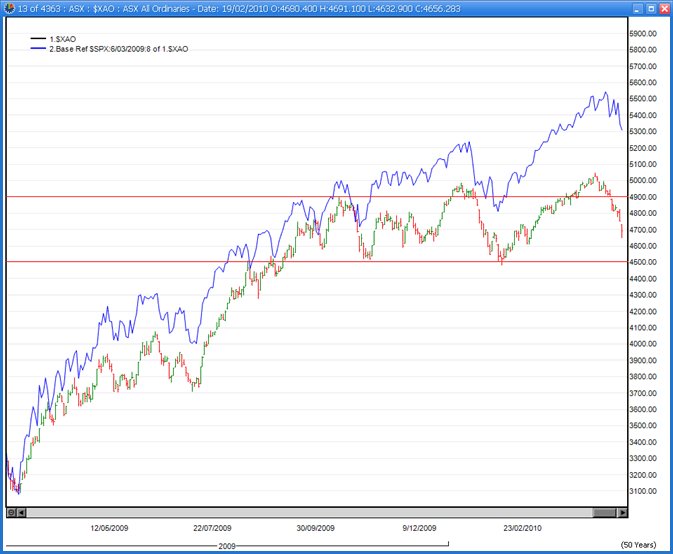
Task: Minimize the chart window
Action: (637, 9)
